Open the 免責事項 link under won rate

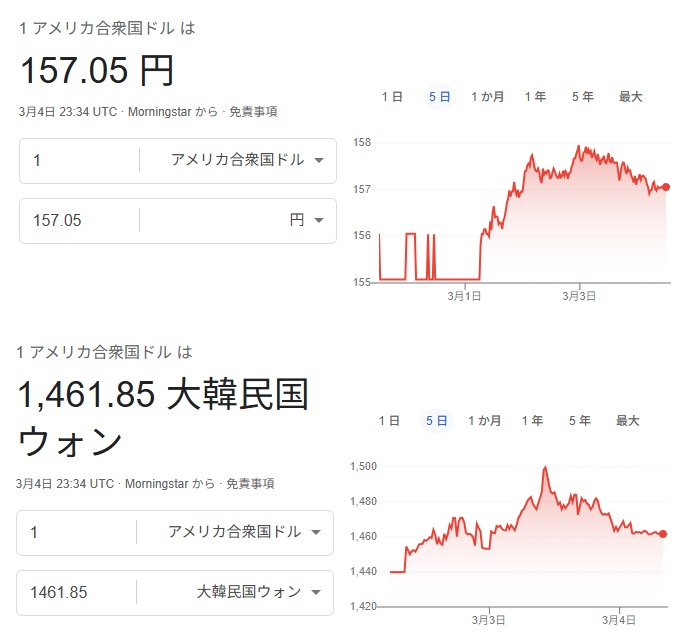pos(250,484)
